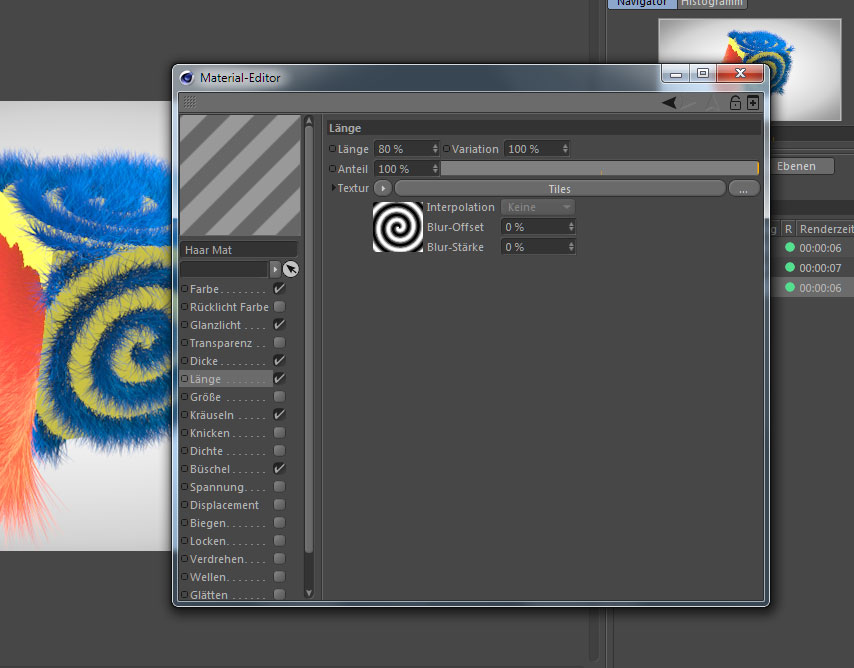Select the Wellen channel label
The width and height of the screenshot is (854, 668).
coord(208,576)
